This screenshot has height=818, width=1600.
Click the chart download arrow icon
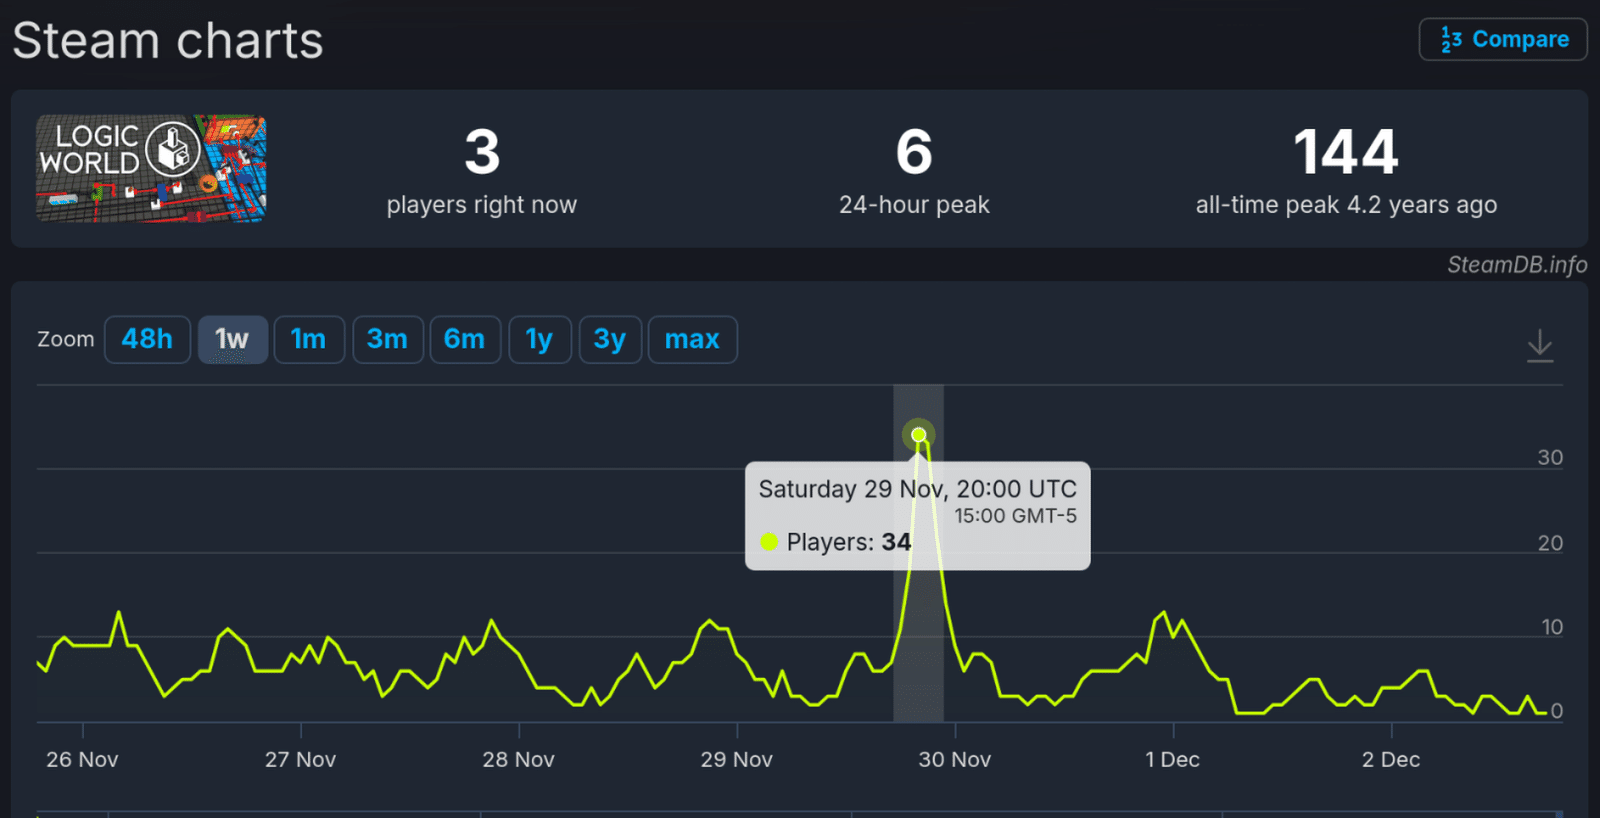click(1540, 345)
